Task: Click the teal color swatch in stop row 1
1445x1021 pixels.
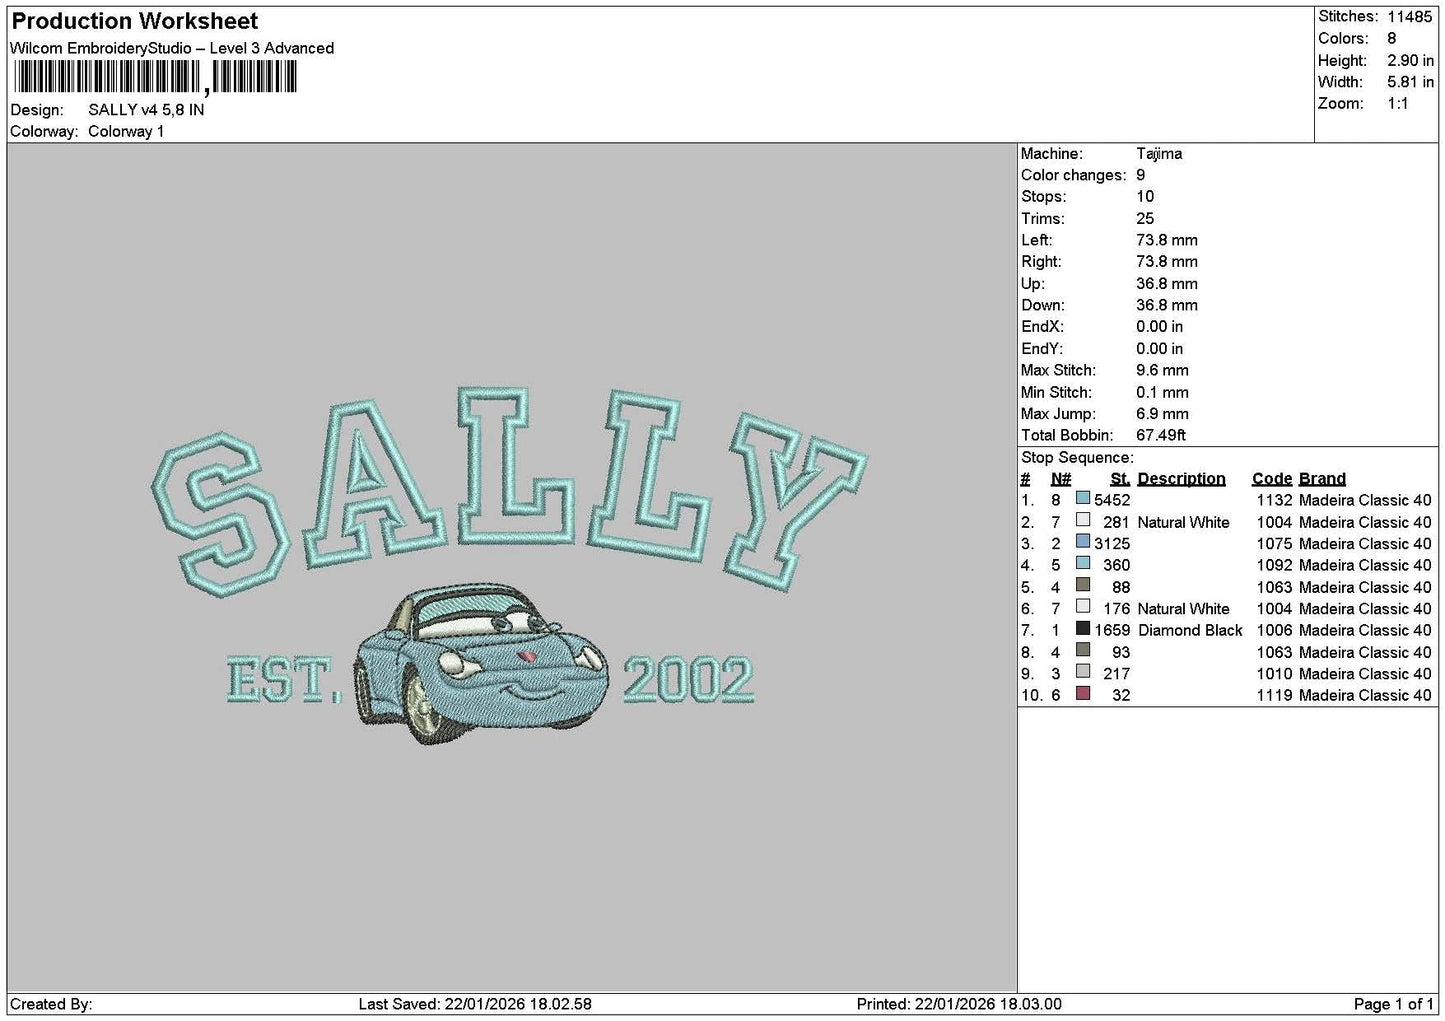Action: pos(1083,498)
